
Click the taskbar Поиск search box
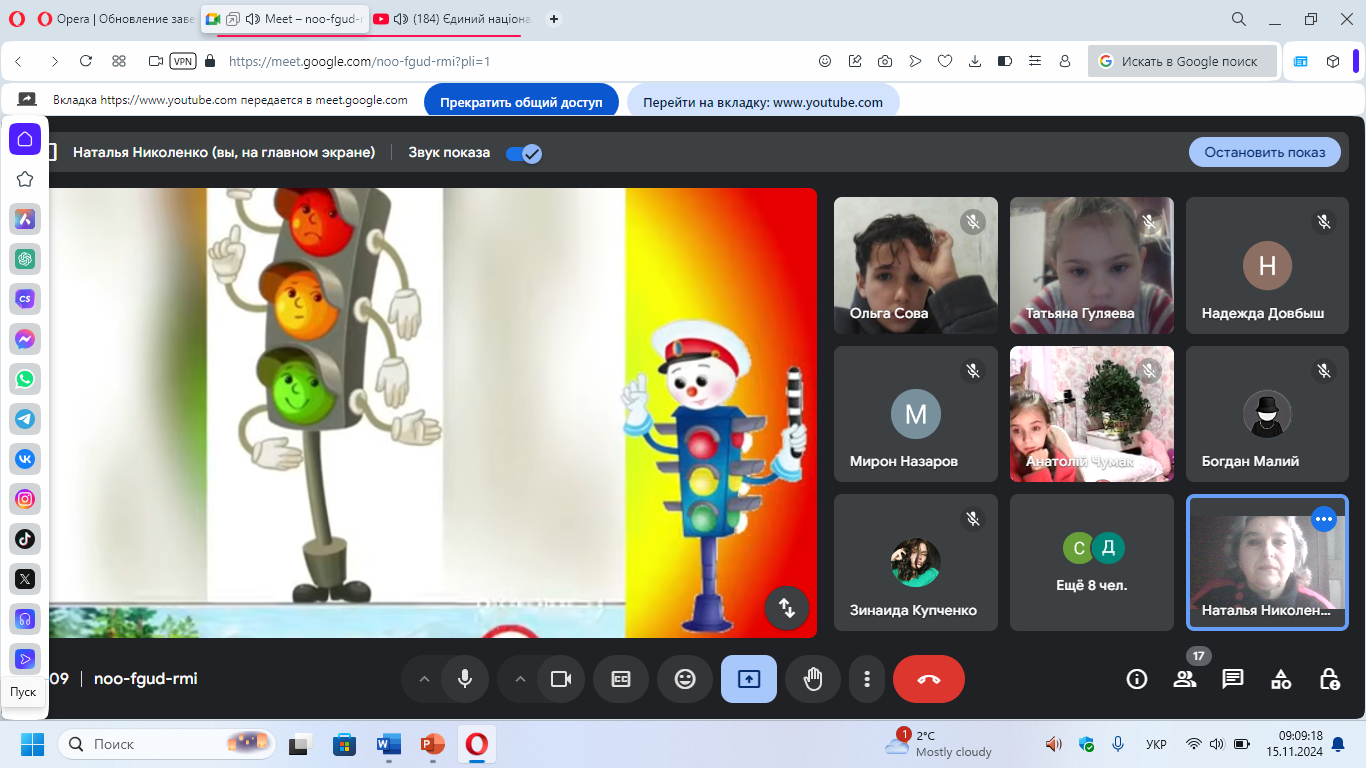[x=168, y=744]
